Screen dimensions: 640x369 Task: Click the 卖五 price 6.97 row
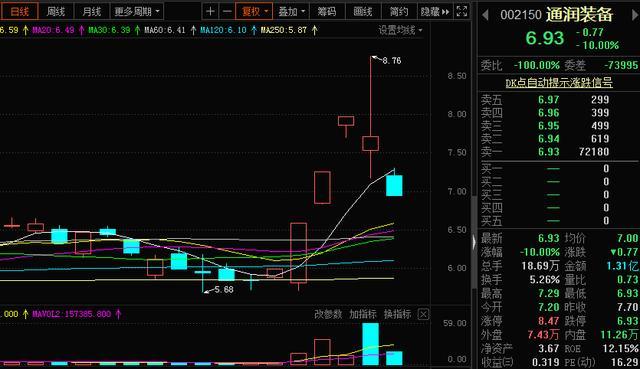click(559, 100)
